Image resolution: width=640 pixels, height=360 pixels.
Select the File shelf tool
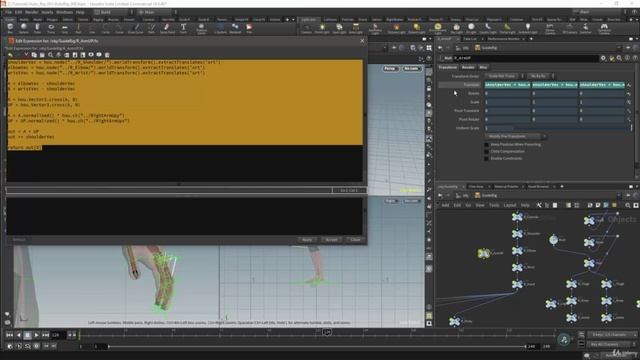coord(249,28)
